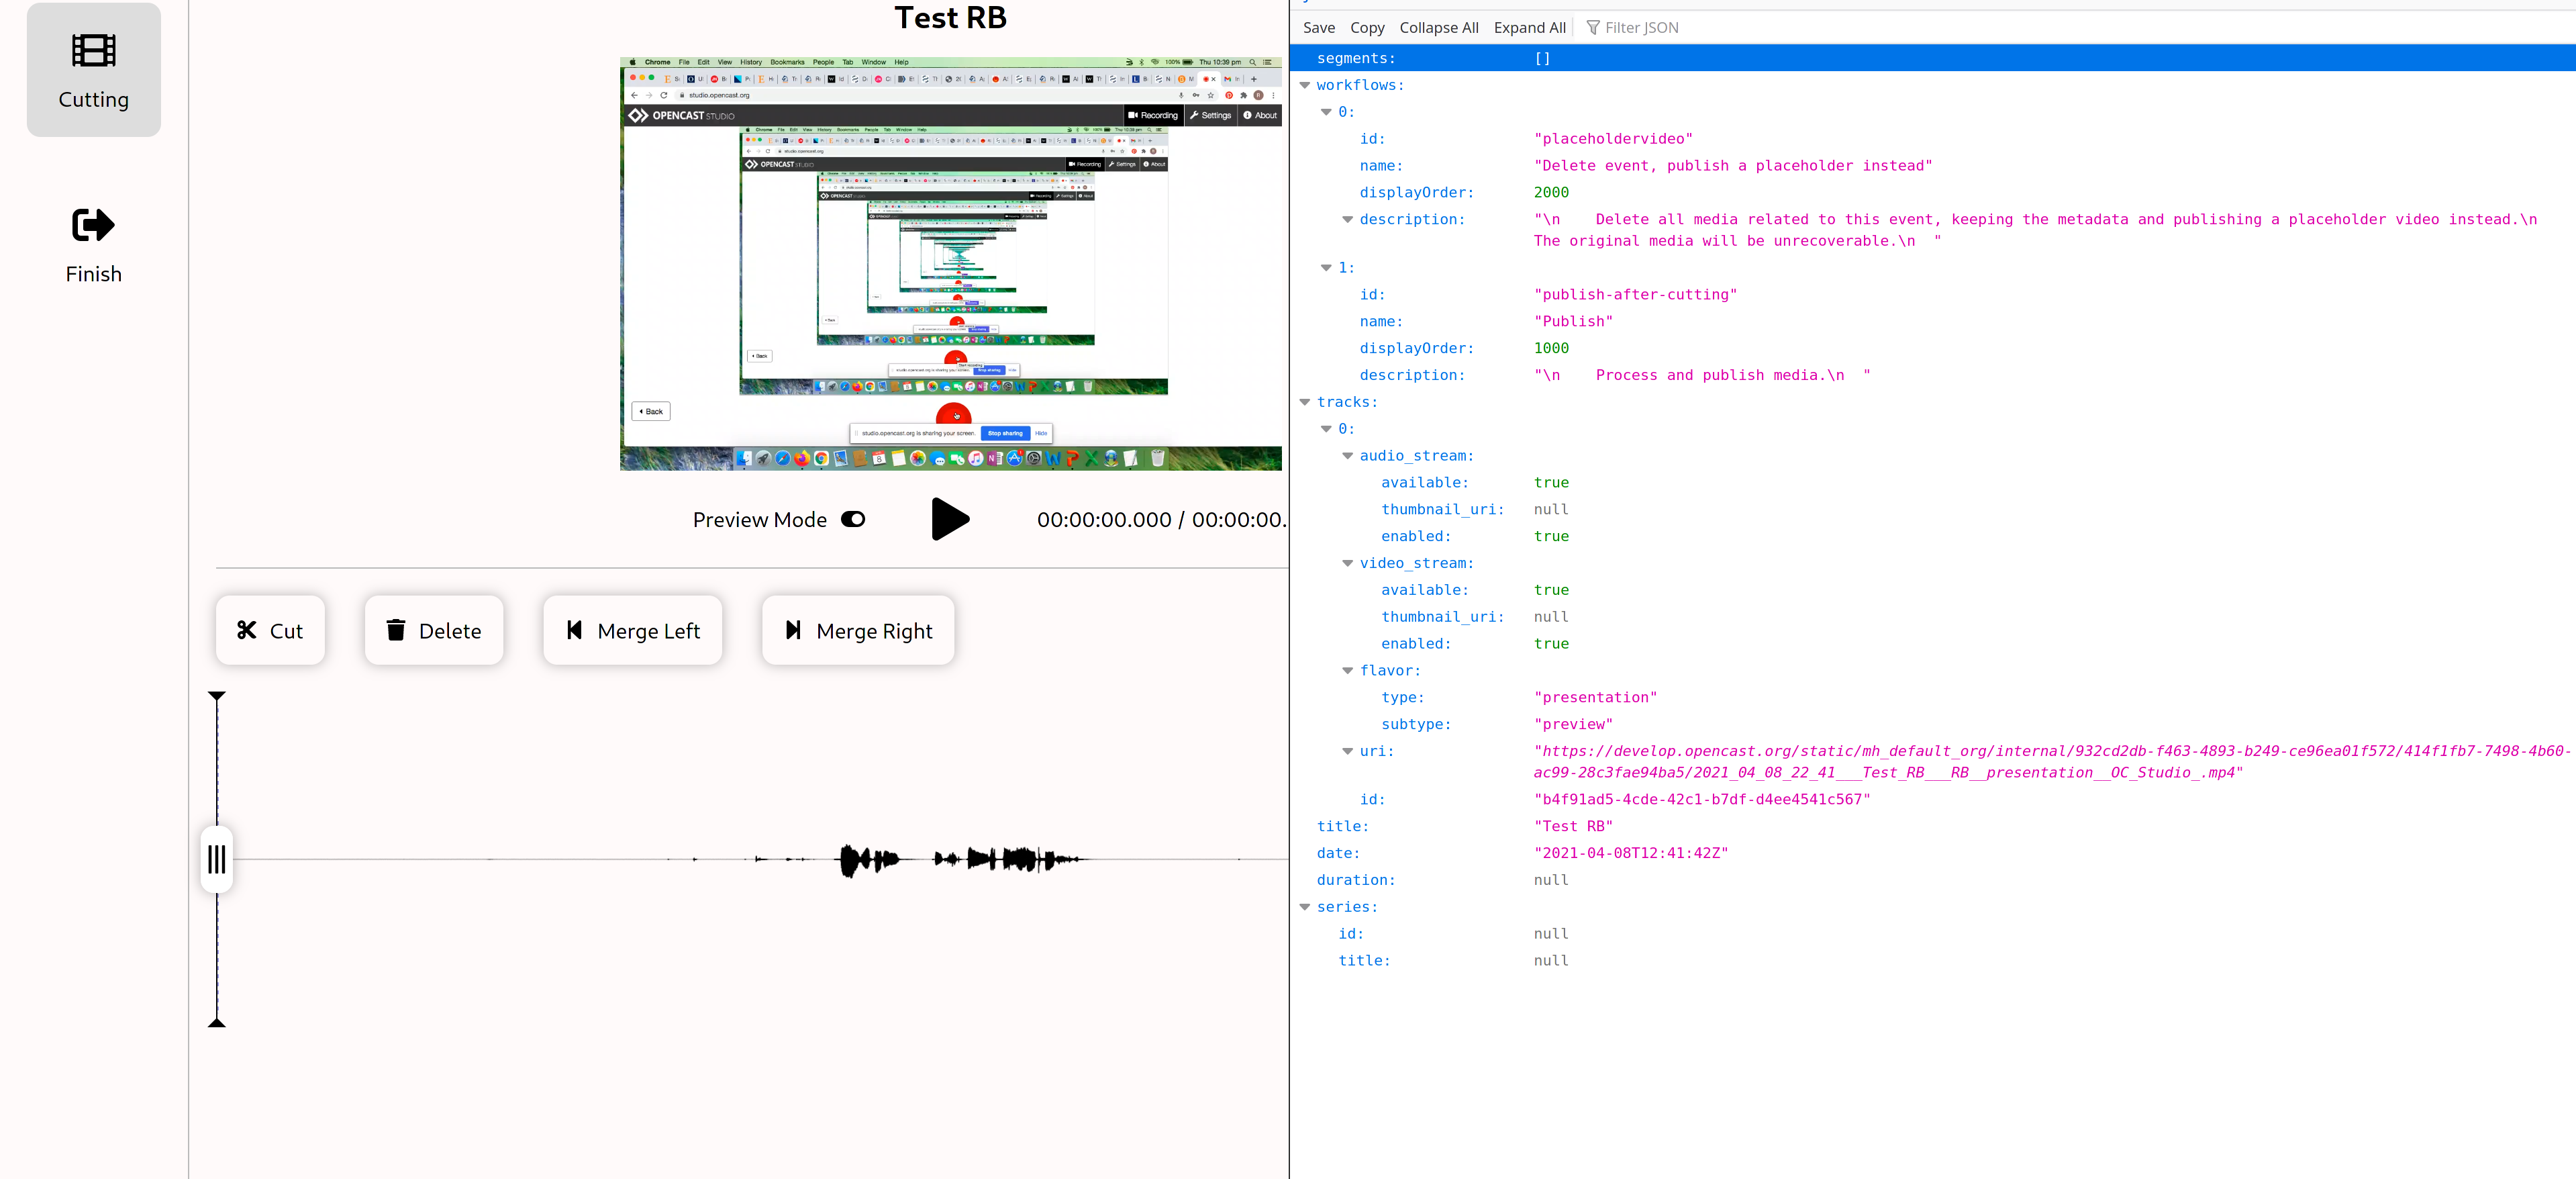Click the Merge Right skip-forward icon
The height and width of the screenshot is (1179, 2576).
click(794, 630)
